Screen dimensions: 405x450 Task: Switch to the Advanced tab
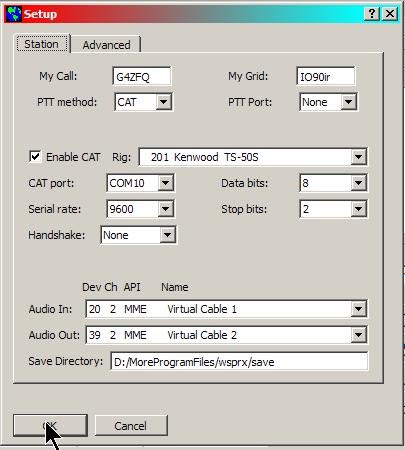coord(106,45)
